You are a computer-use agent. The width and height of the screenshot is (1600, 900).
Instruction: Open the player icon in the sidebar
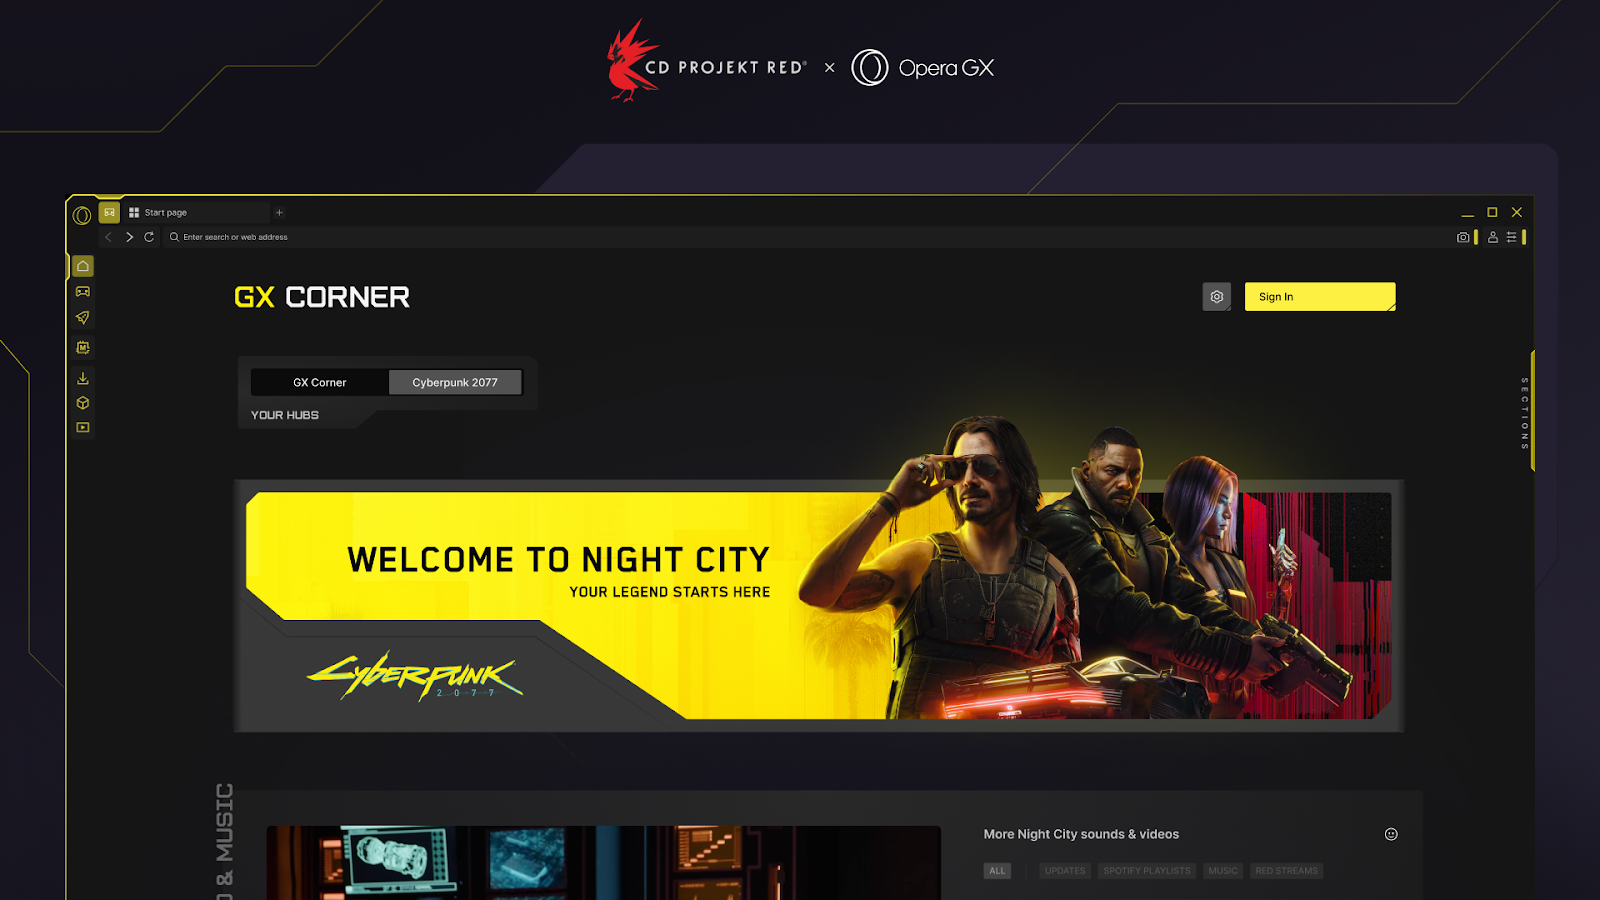point(83,427)
